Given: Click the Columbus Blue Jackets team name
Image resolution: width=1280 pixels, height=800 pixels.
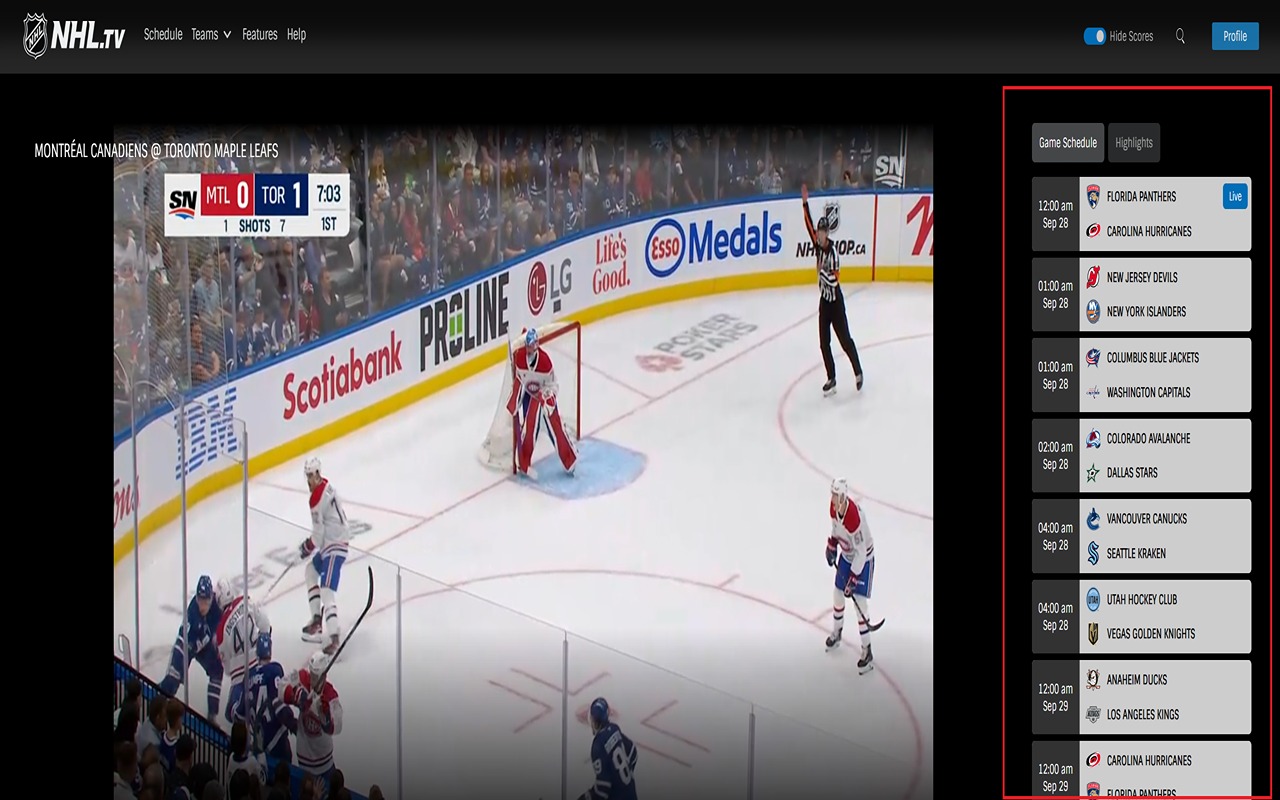Looking at the screenshot, I should 1153,358.
